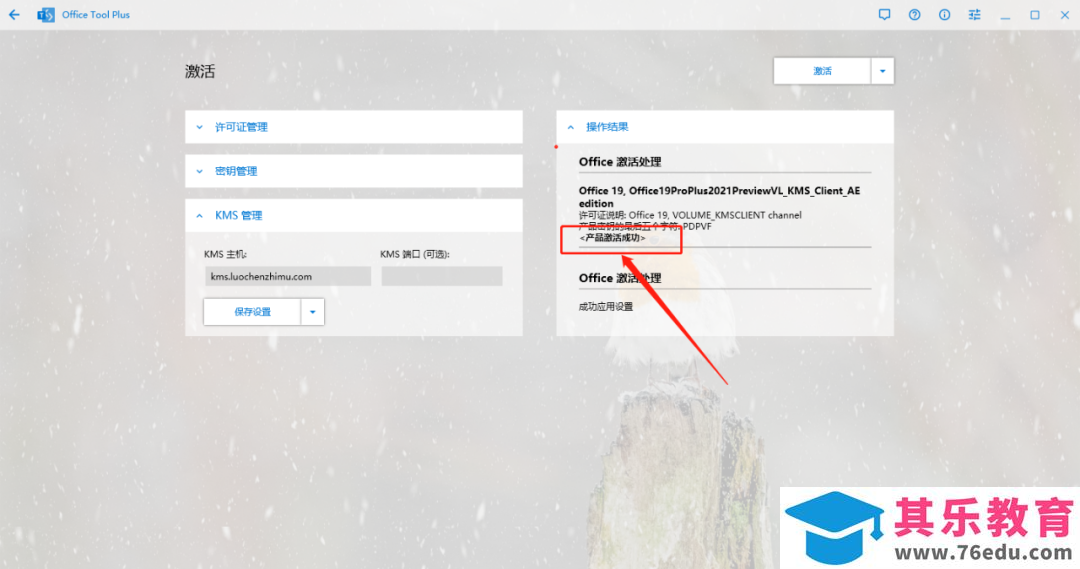Go back with the back arrow
This screenshot has width=1080, height=569.
click(x=14, y=14)
